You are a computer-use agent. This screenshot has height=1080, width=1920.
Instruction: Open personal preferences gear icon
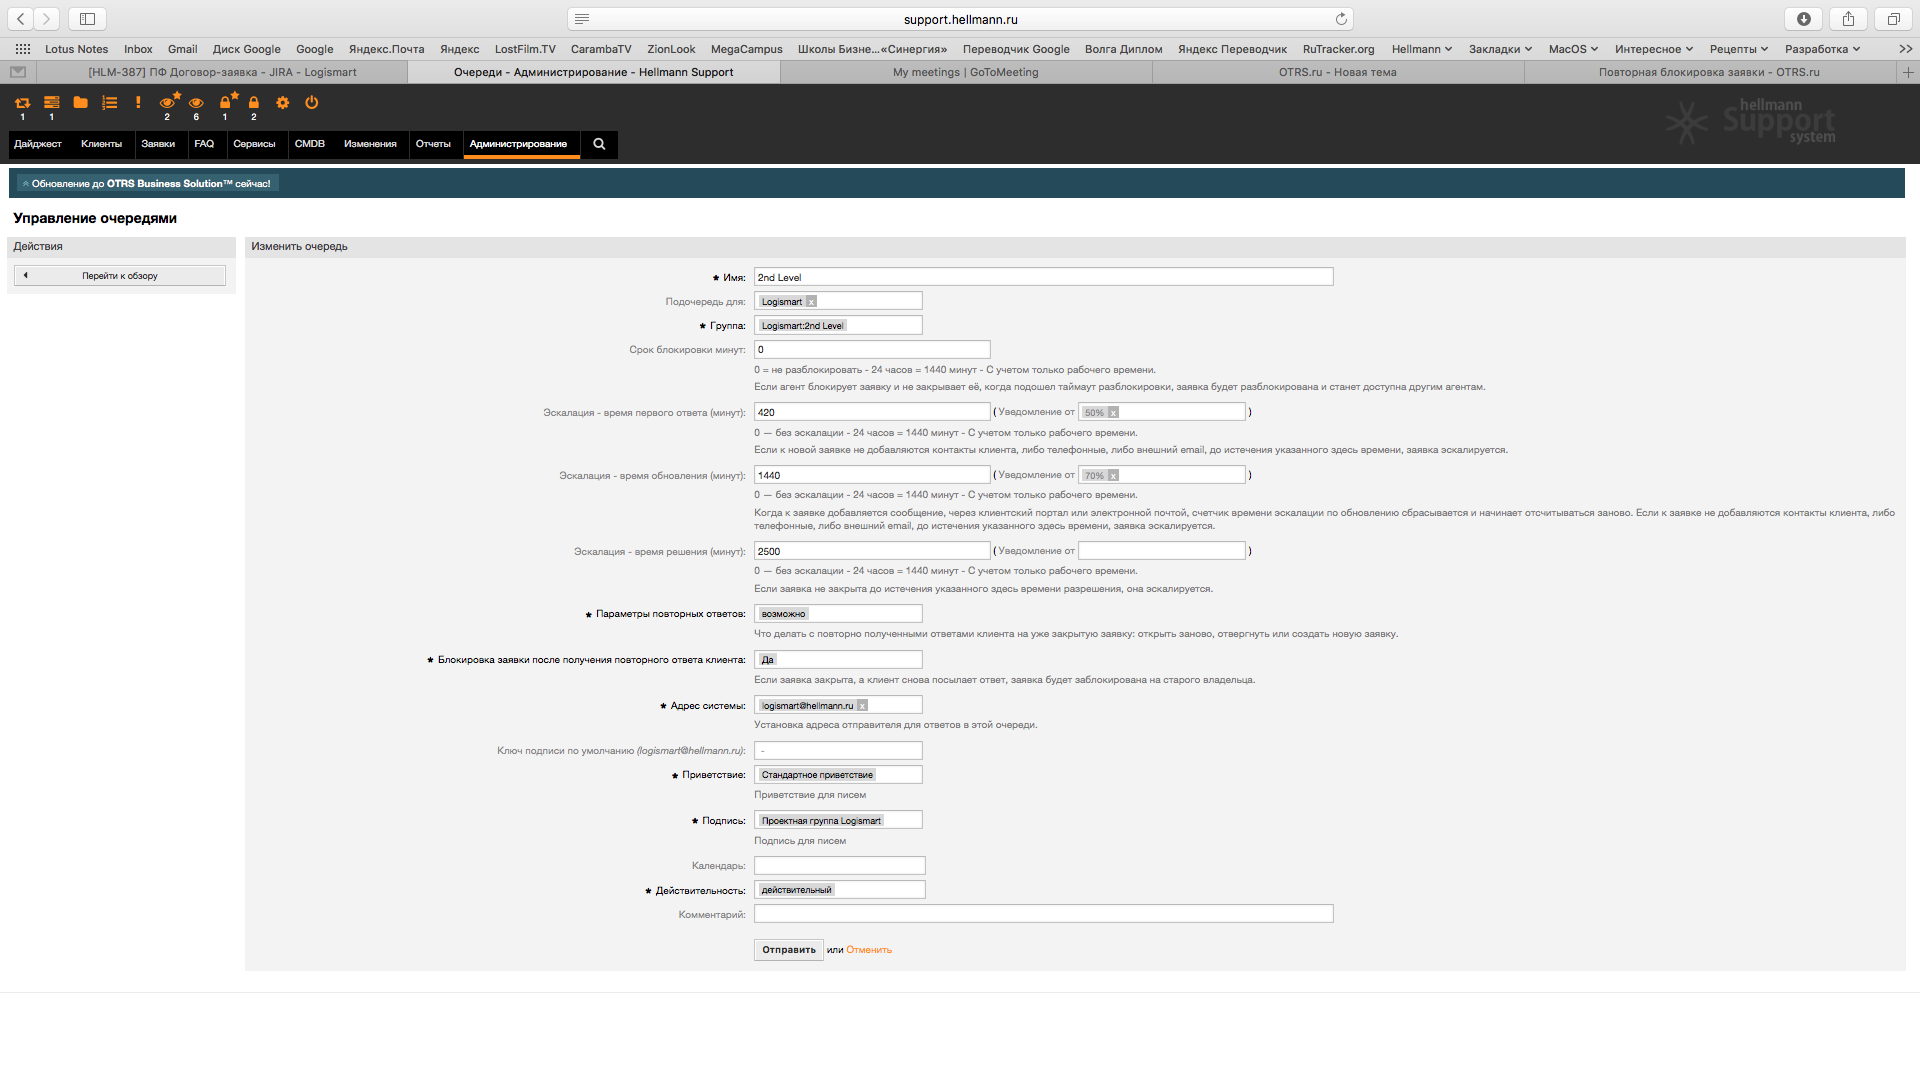tap(283, 103)
